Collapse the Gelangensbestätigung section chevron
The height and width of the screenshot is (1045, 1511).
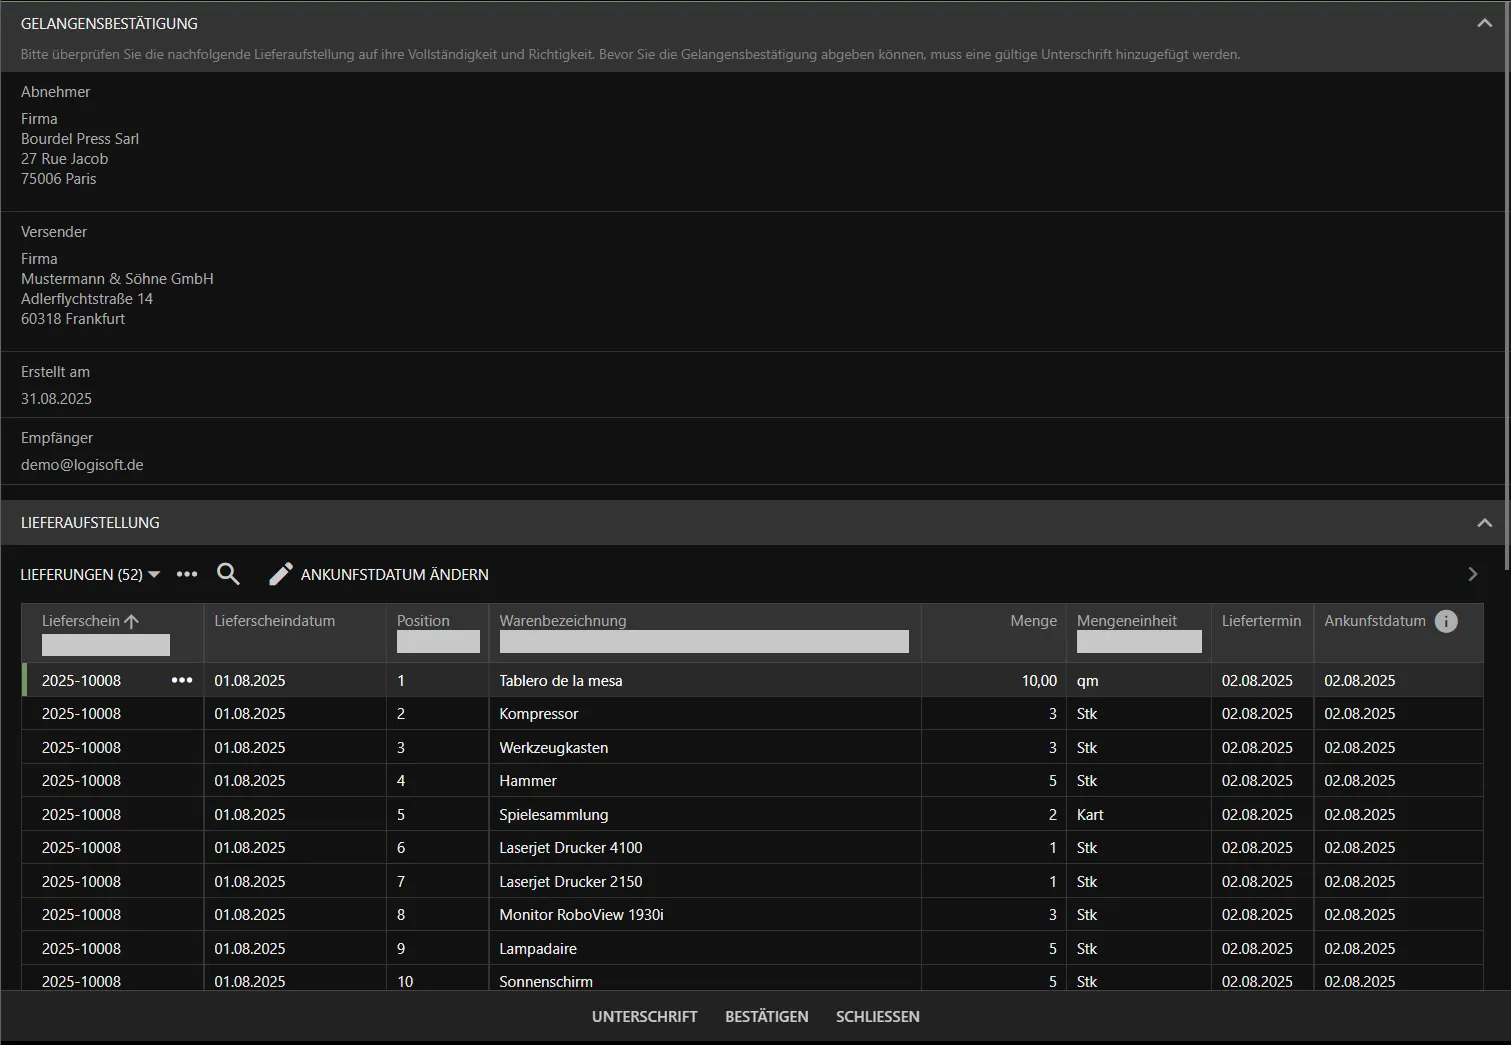coord(1484,23)
